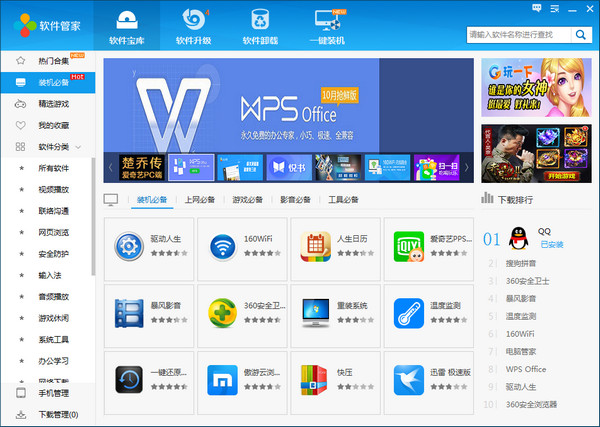
Task: Open the main menu icon in title bar
Action: pos(554,8)
